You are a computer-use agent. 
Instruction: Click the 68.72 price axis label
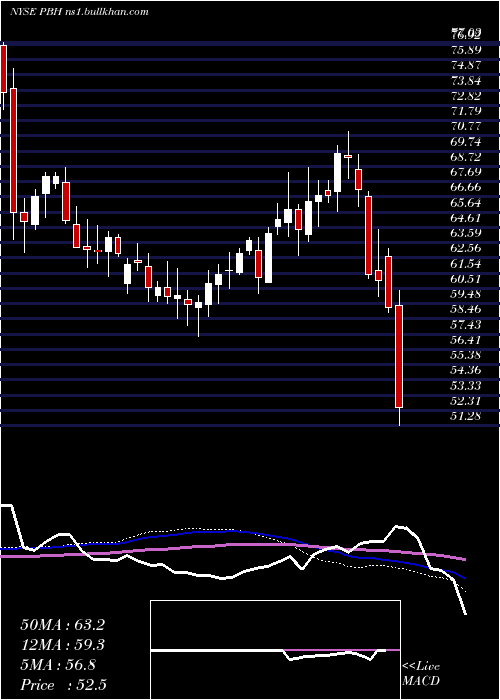[466, 157]
